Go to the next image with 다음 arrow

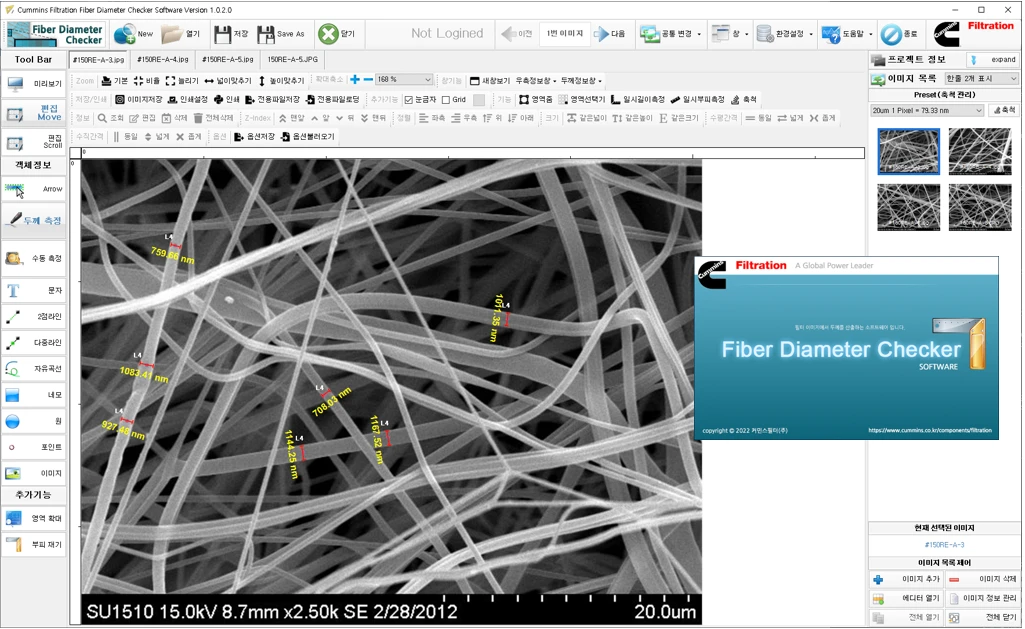(x=609, y=33)
